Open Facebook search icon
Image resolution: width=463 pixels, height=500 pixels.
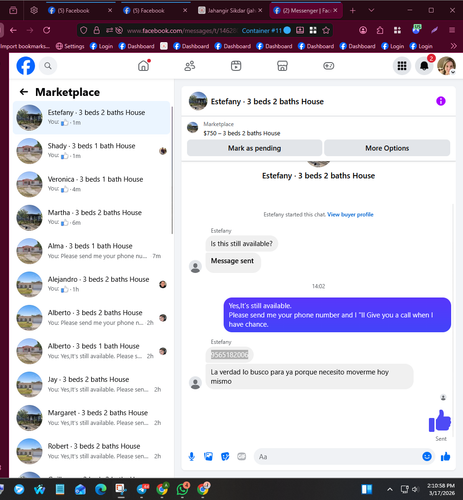tap(48, 66)
